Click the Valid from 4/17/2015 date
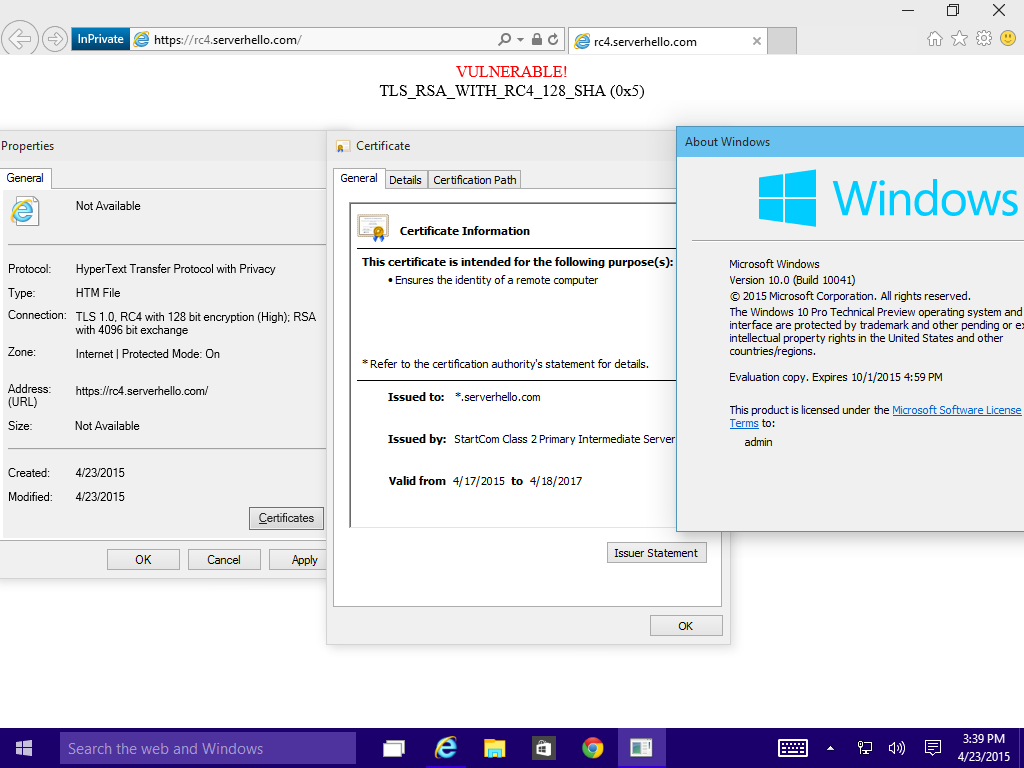This screenshot has width=1024, height=768. coord(479,481)
